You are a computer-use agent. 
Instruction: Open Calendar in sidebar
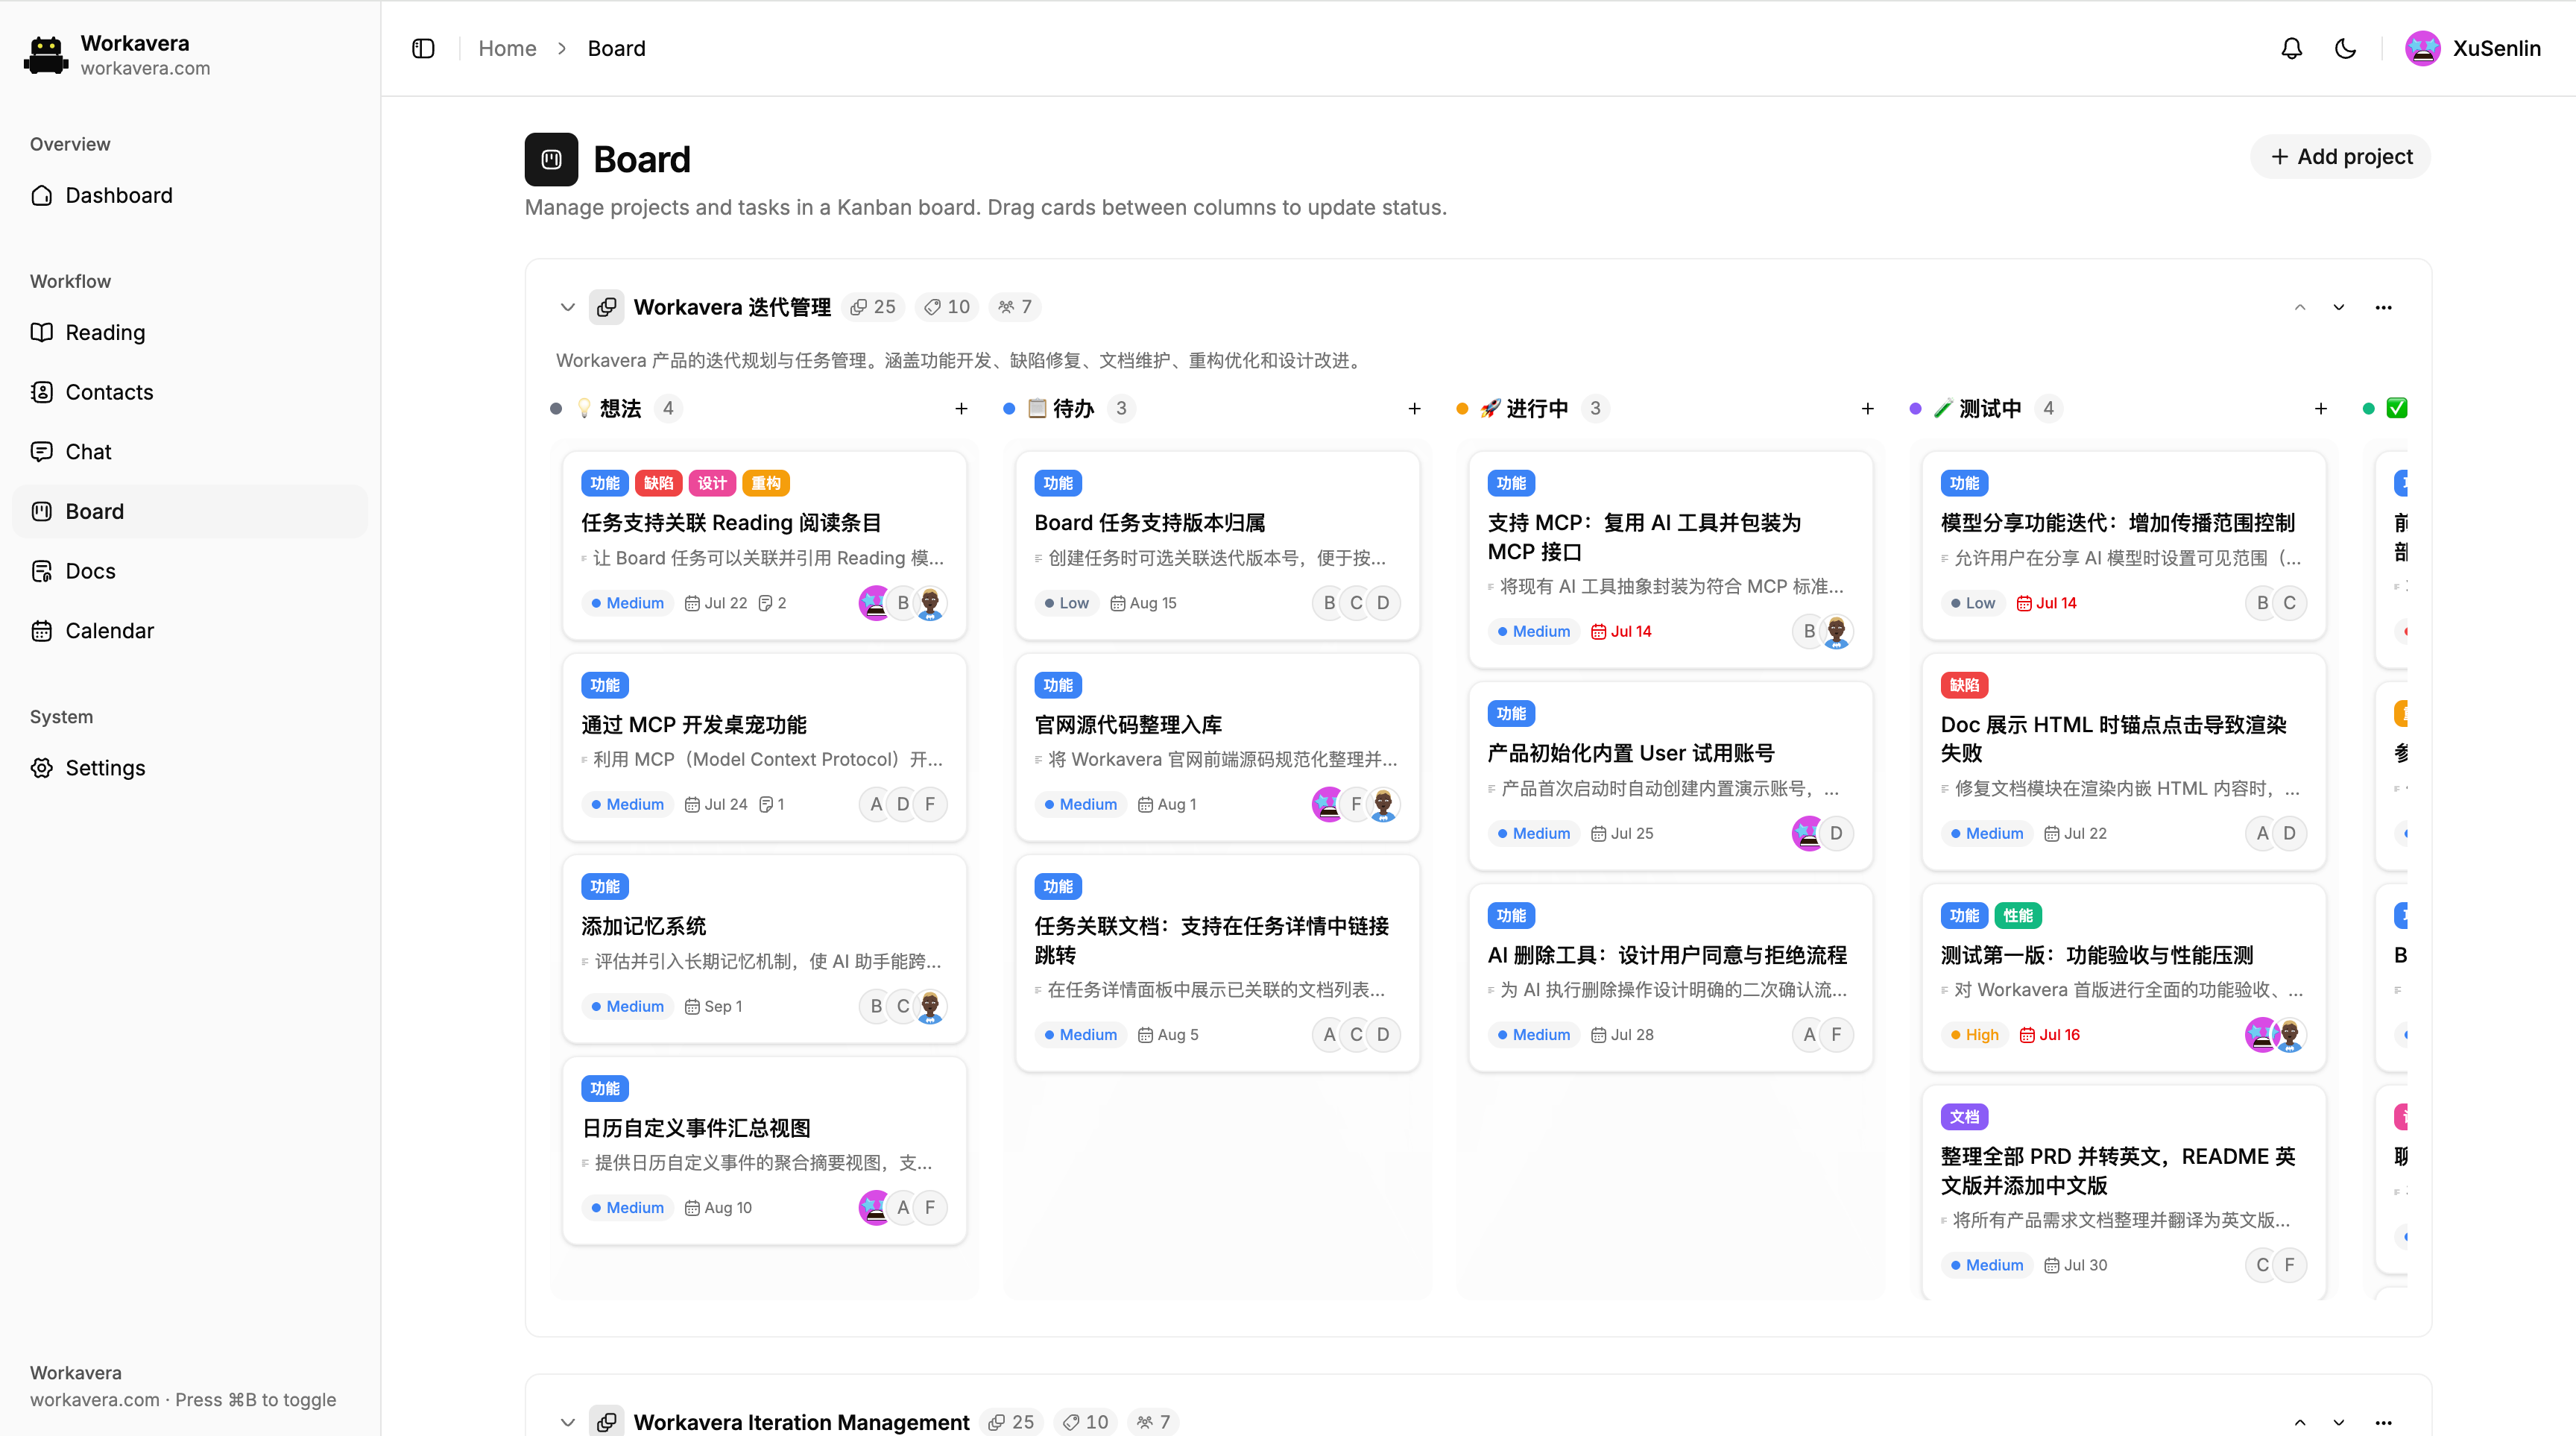(x=190, y=630)
